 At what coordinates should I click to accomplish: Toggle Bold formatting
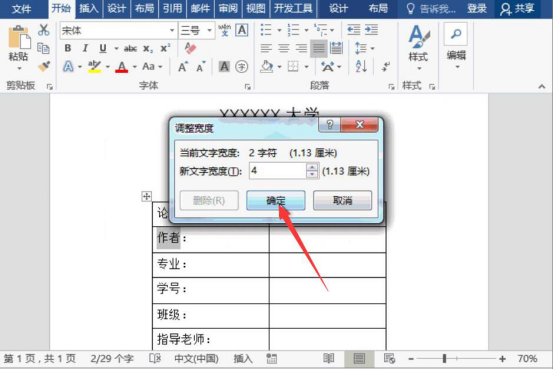tap(68, 48)
